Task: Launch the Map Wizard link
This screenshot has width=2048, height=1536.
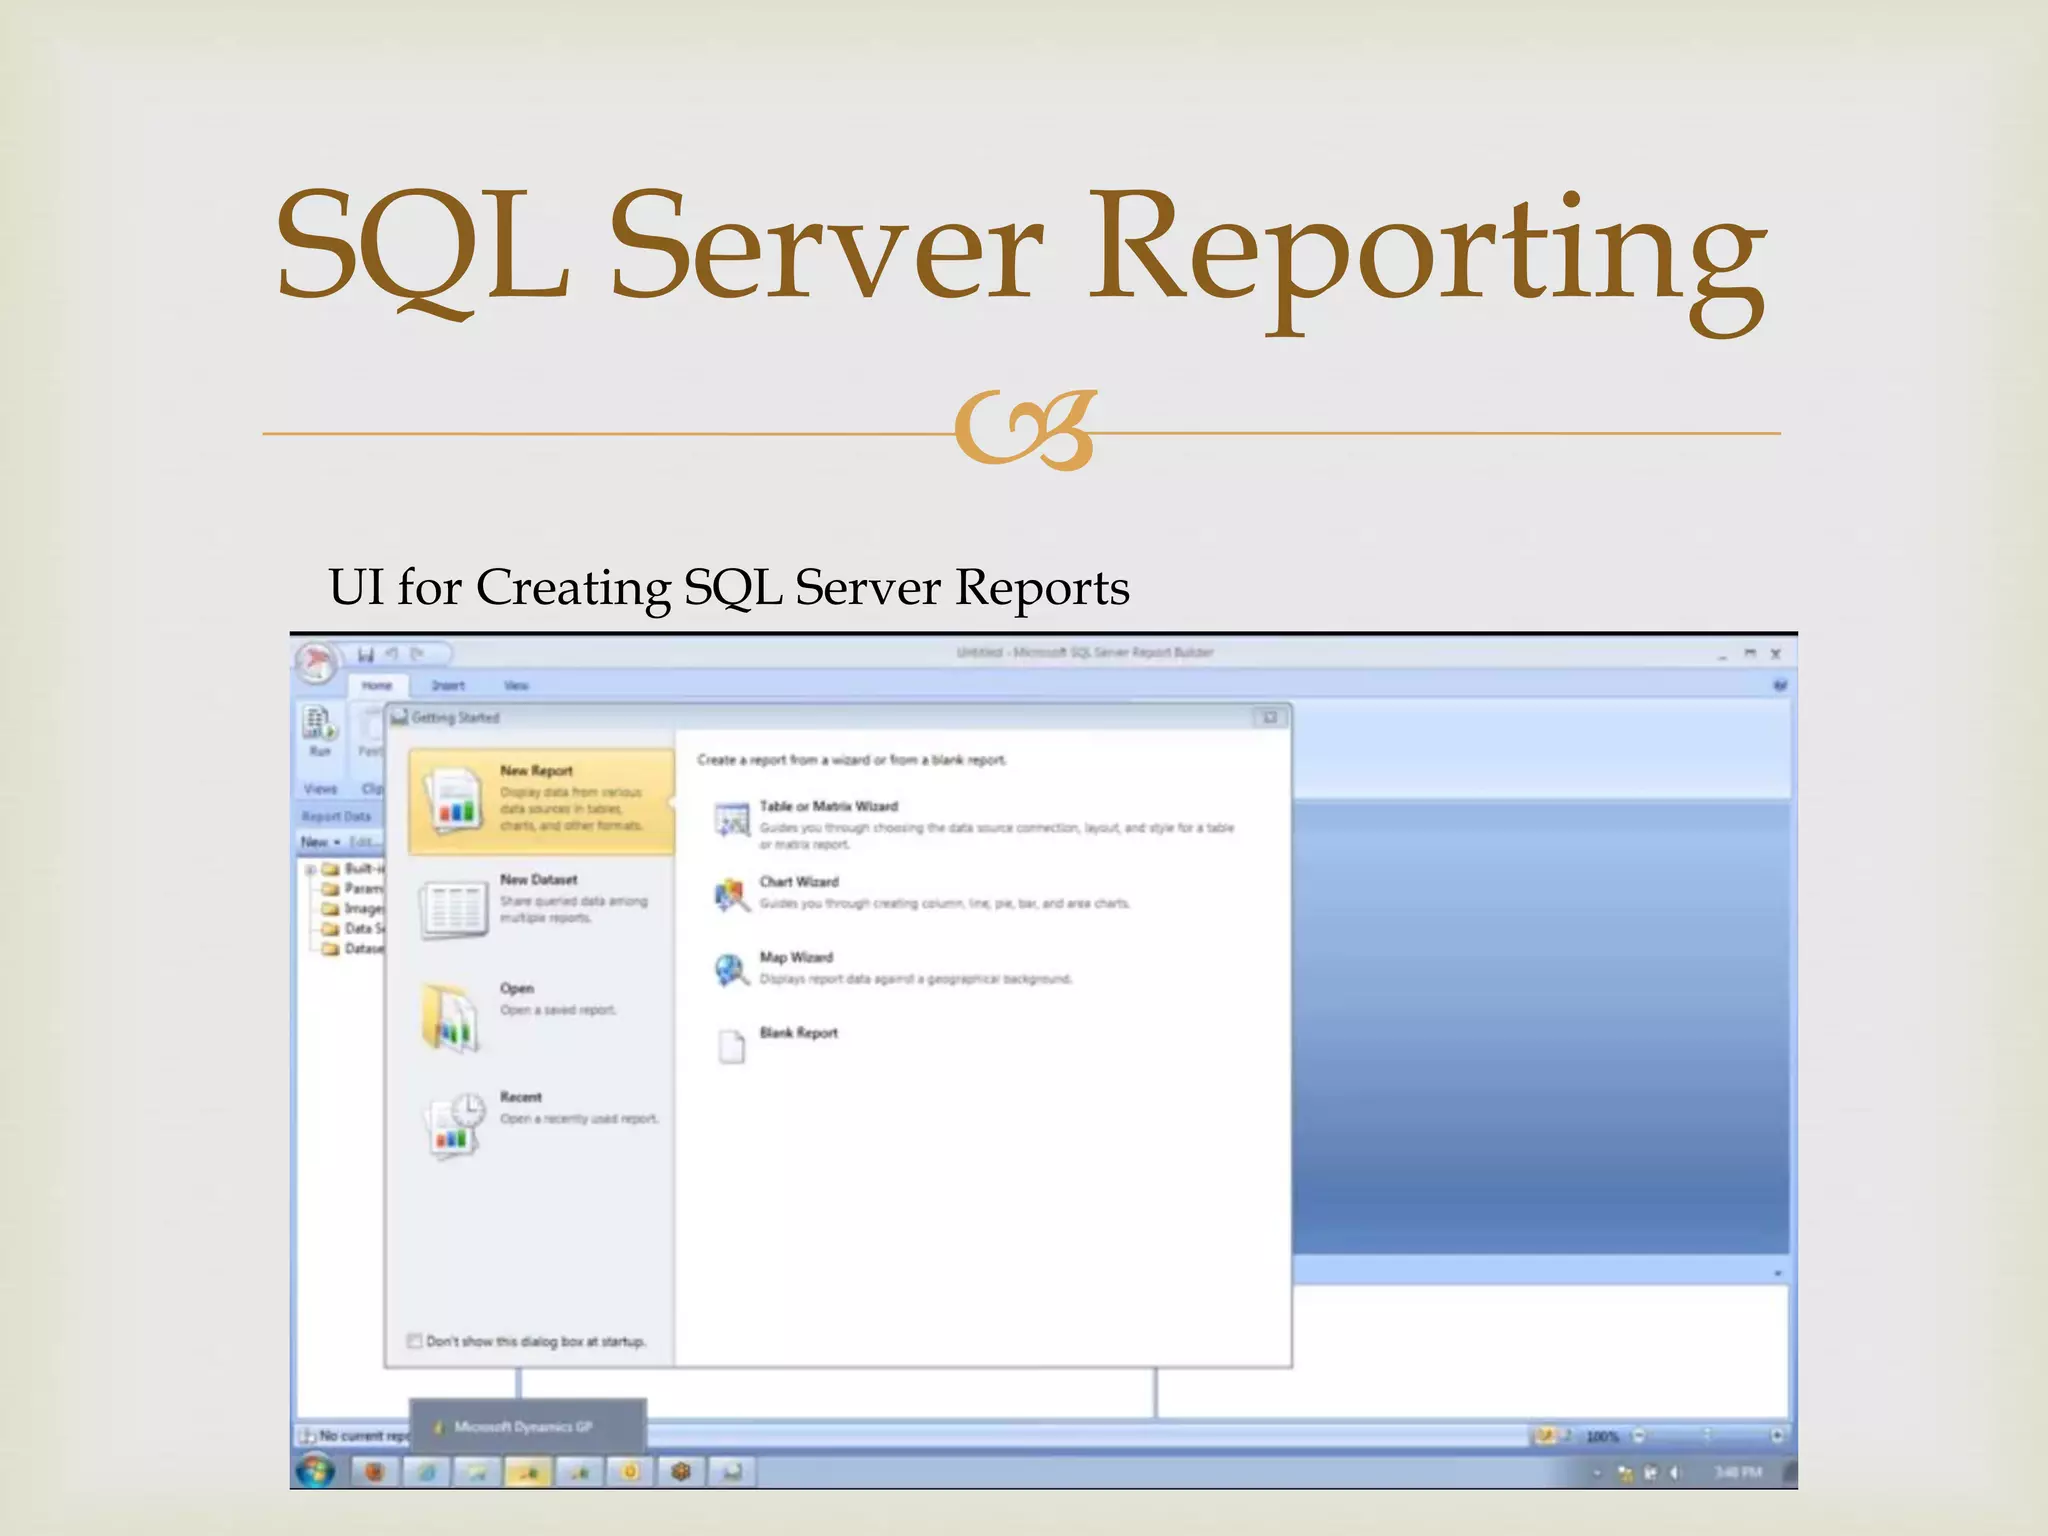Action: coord(796,957)
